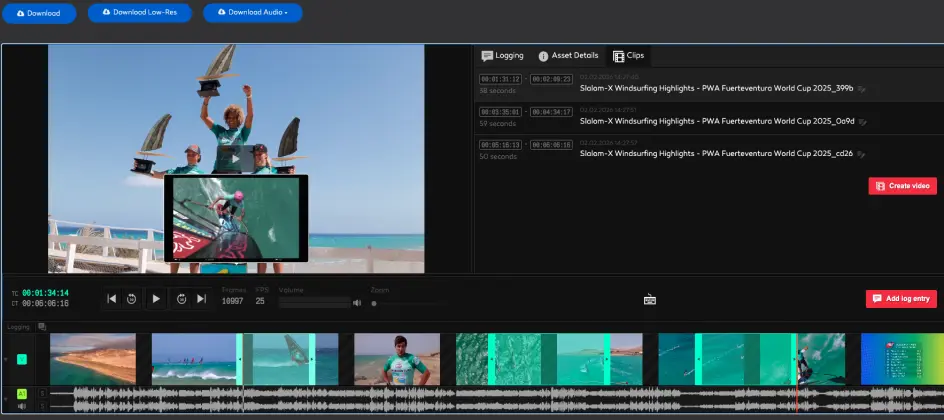Open the Download Audio dropdown

(252, 12)
